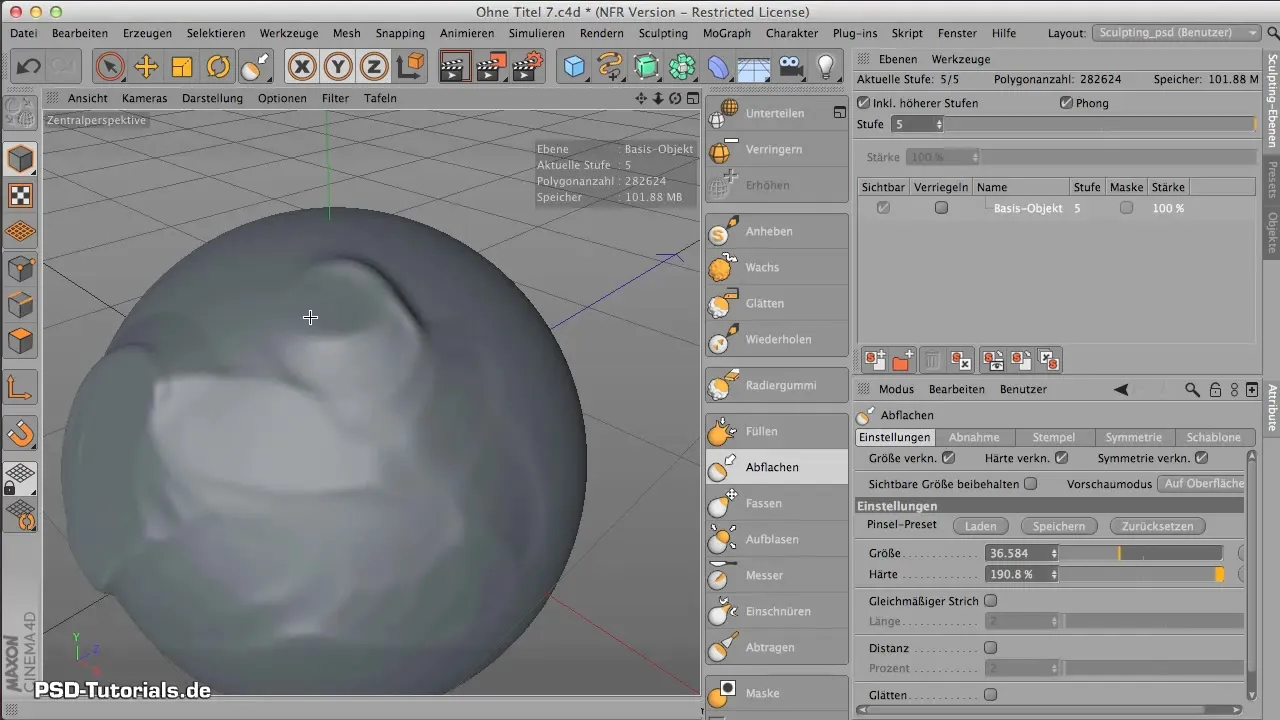Select the Scale tool
This screenshot has width=1280, height=720.
pyautogui.click(x=182, y=67)
